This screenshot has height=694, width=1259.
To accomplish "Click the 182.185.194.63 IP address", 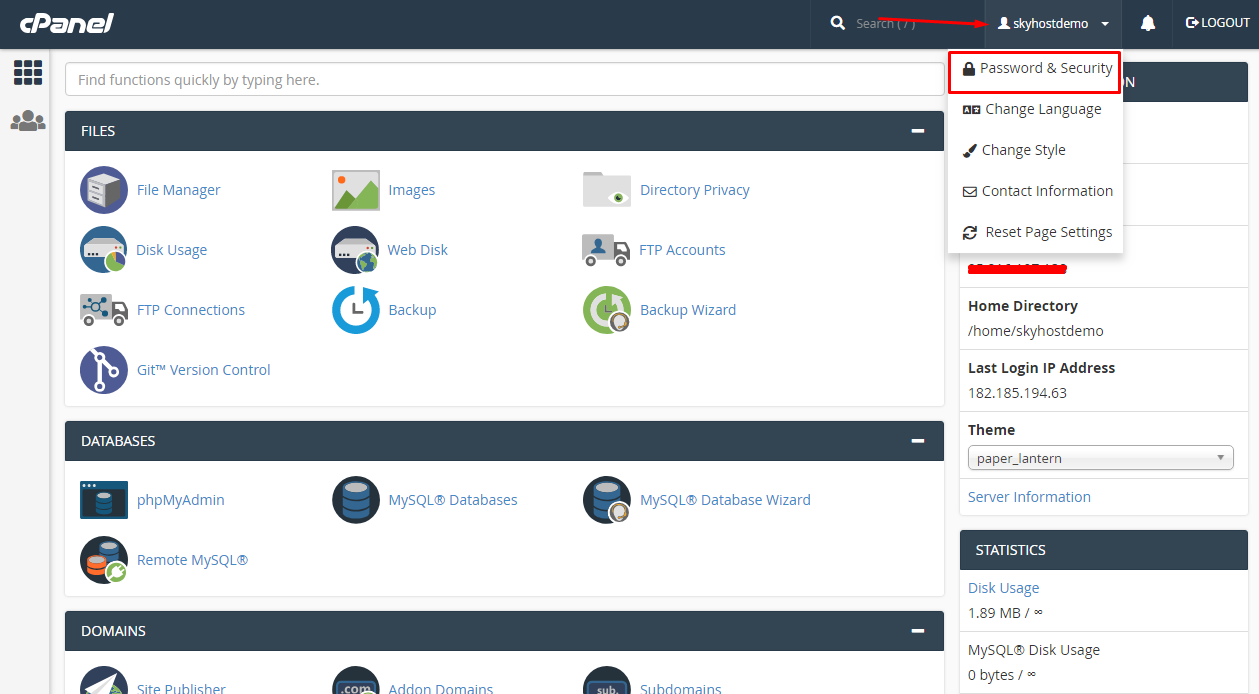I will (x=1017, y=393).
